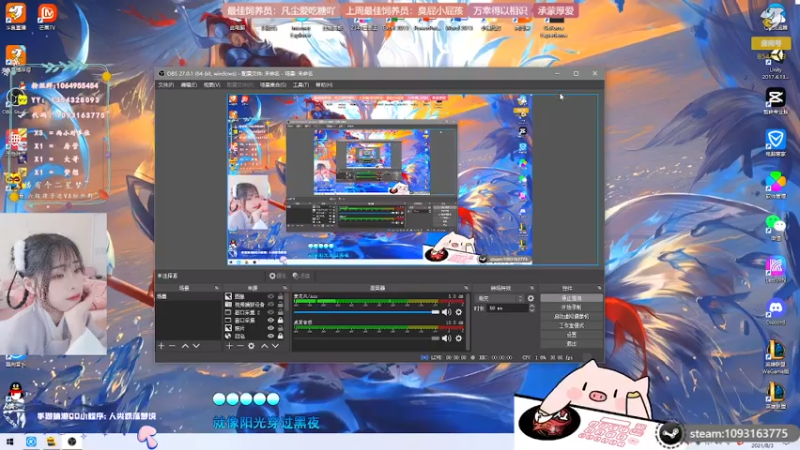800x450 pixels.
Task: Pop out the sources dock panel
Action: click(x=285, y=288)
